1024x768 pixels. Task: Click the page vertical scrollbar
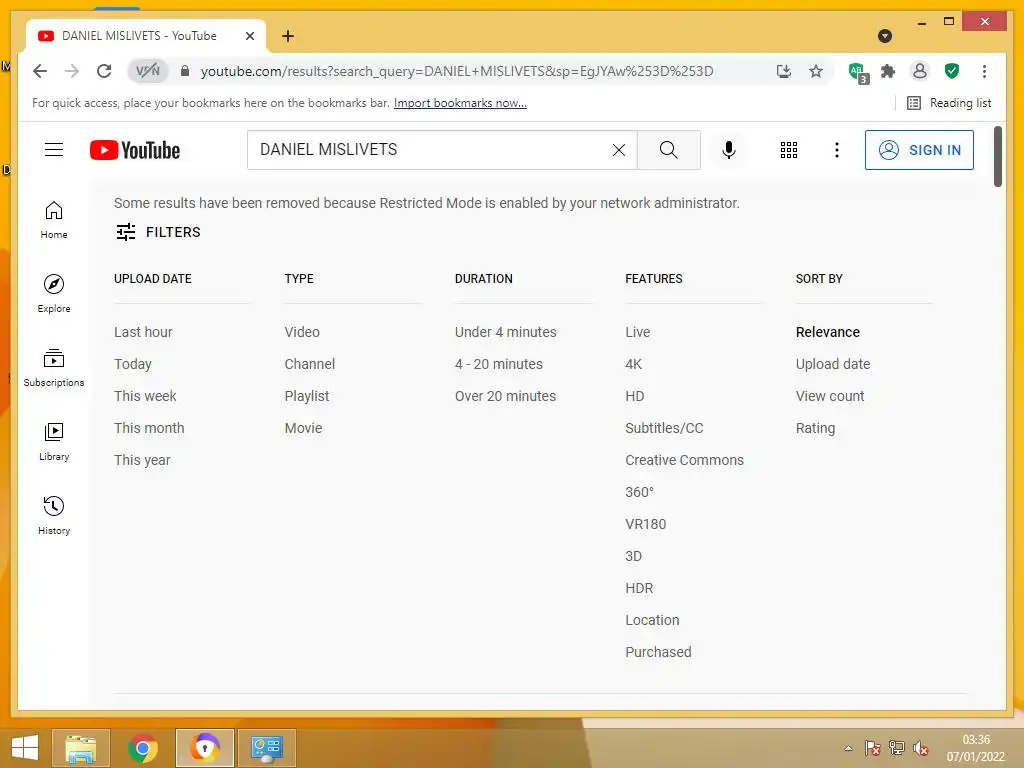[998, 157]
